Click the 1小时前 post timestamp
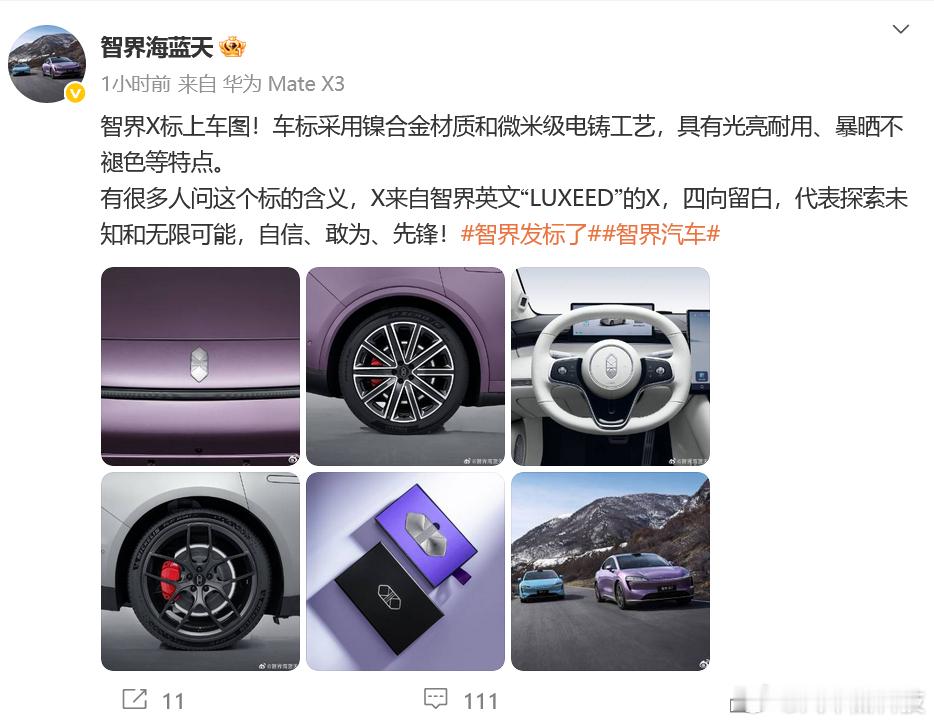 (x=136, y=84)
